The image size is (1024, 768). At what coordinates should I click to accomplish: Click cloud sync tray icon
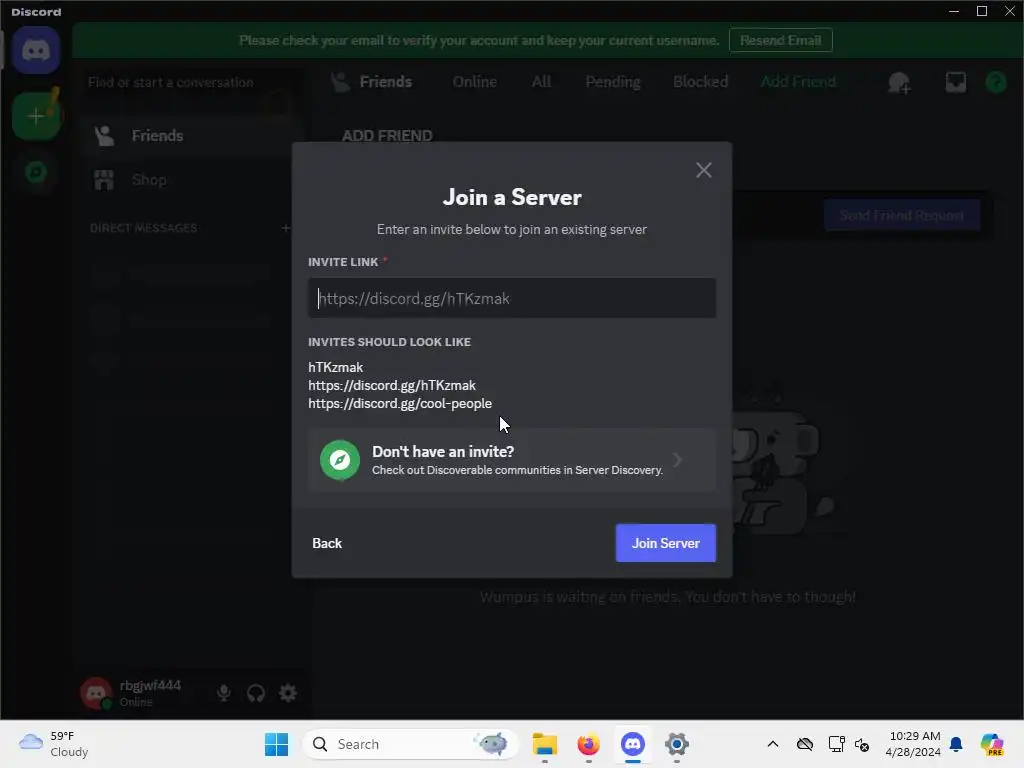click(x=805, y=744)
